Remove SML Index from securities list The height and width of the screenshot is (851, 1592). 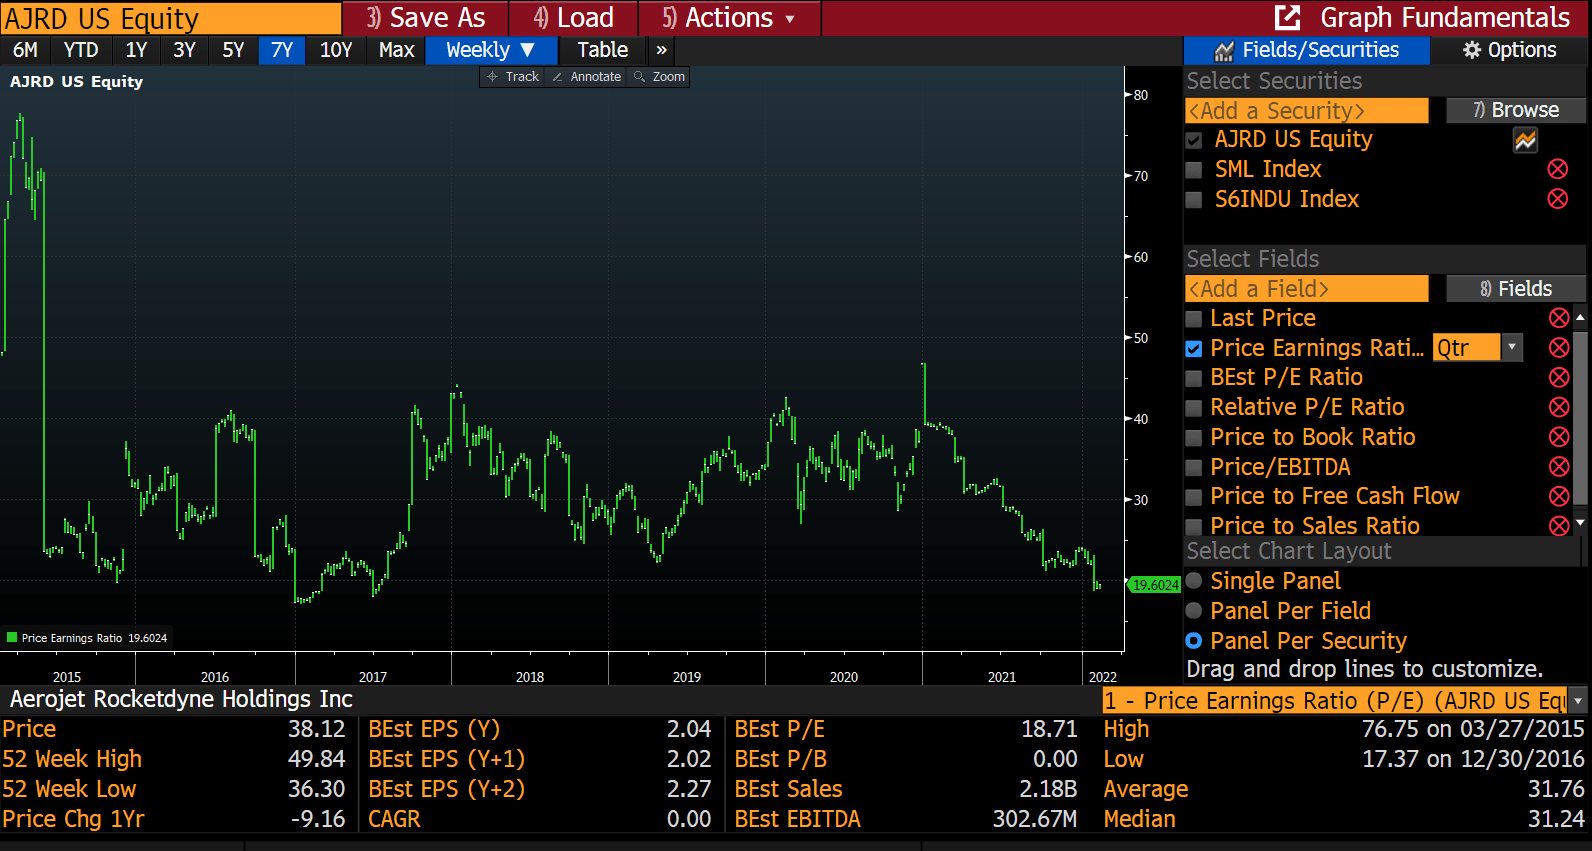(x=1558, y=169)
